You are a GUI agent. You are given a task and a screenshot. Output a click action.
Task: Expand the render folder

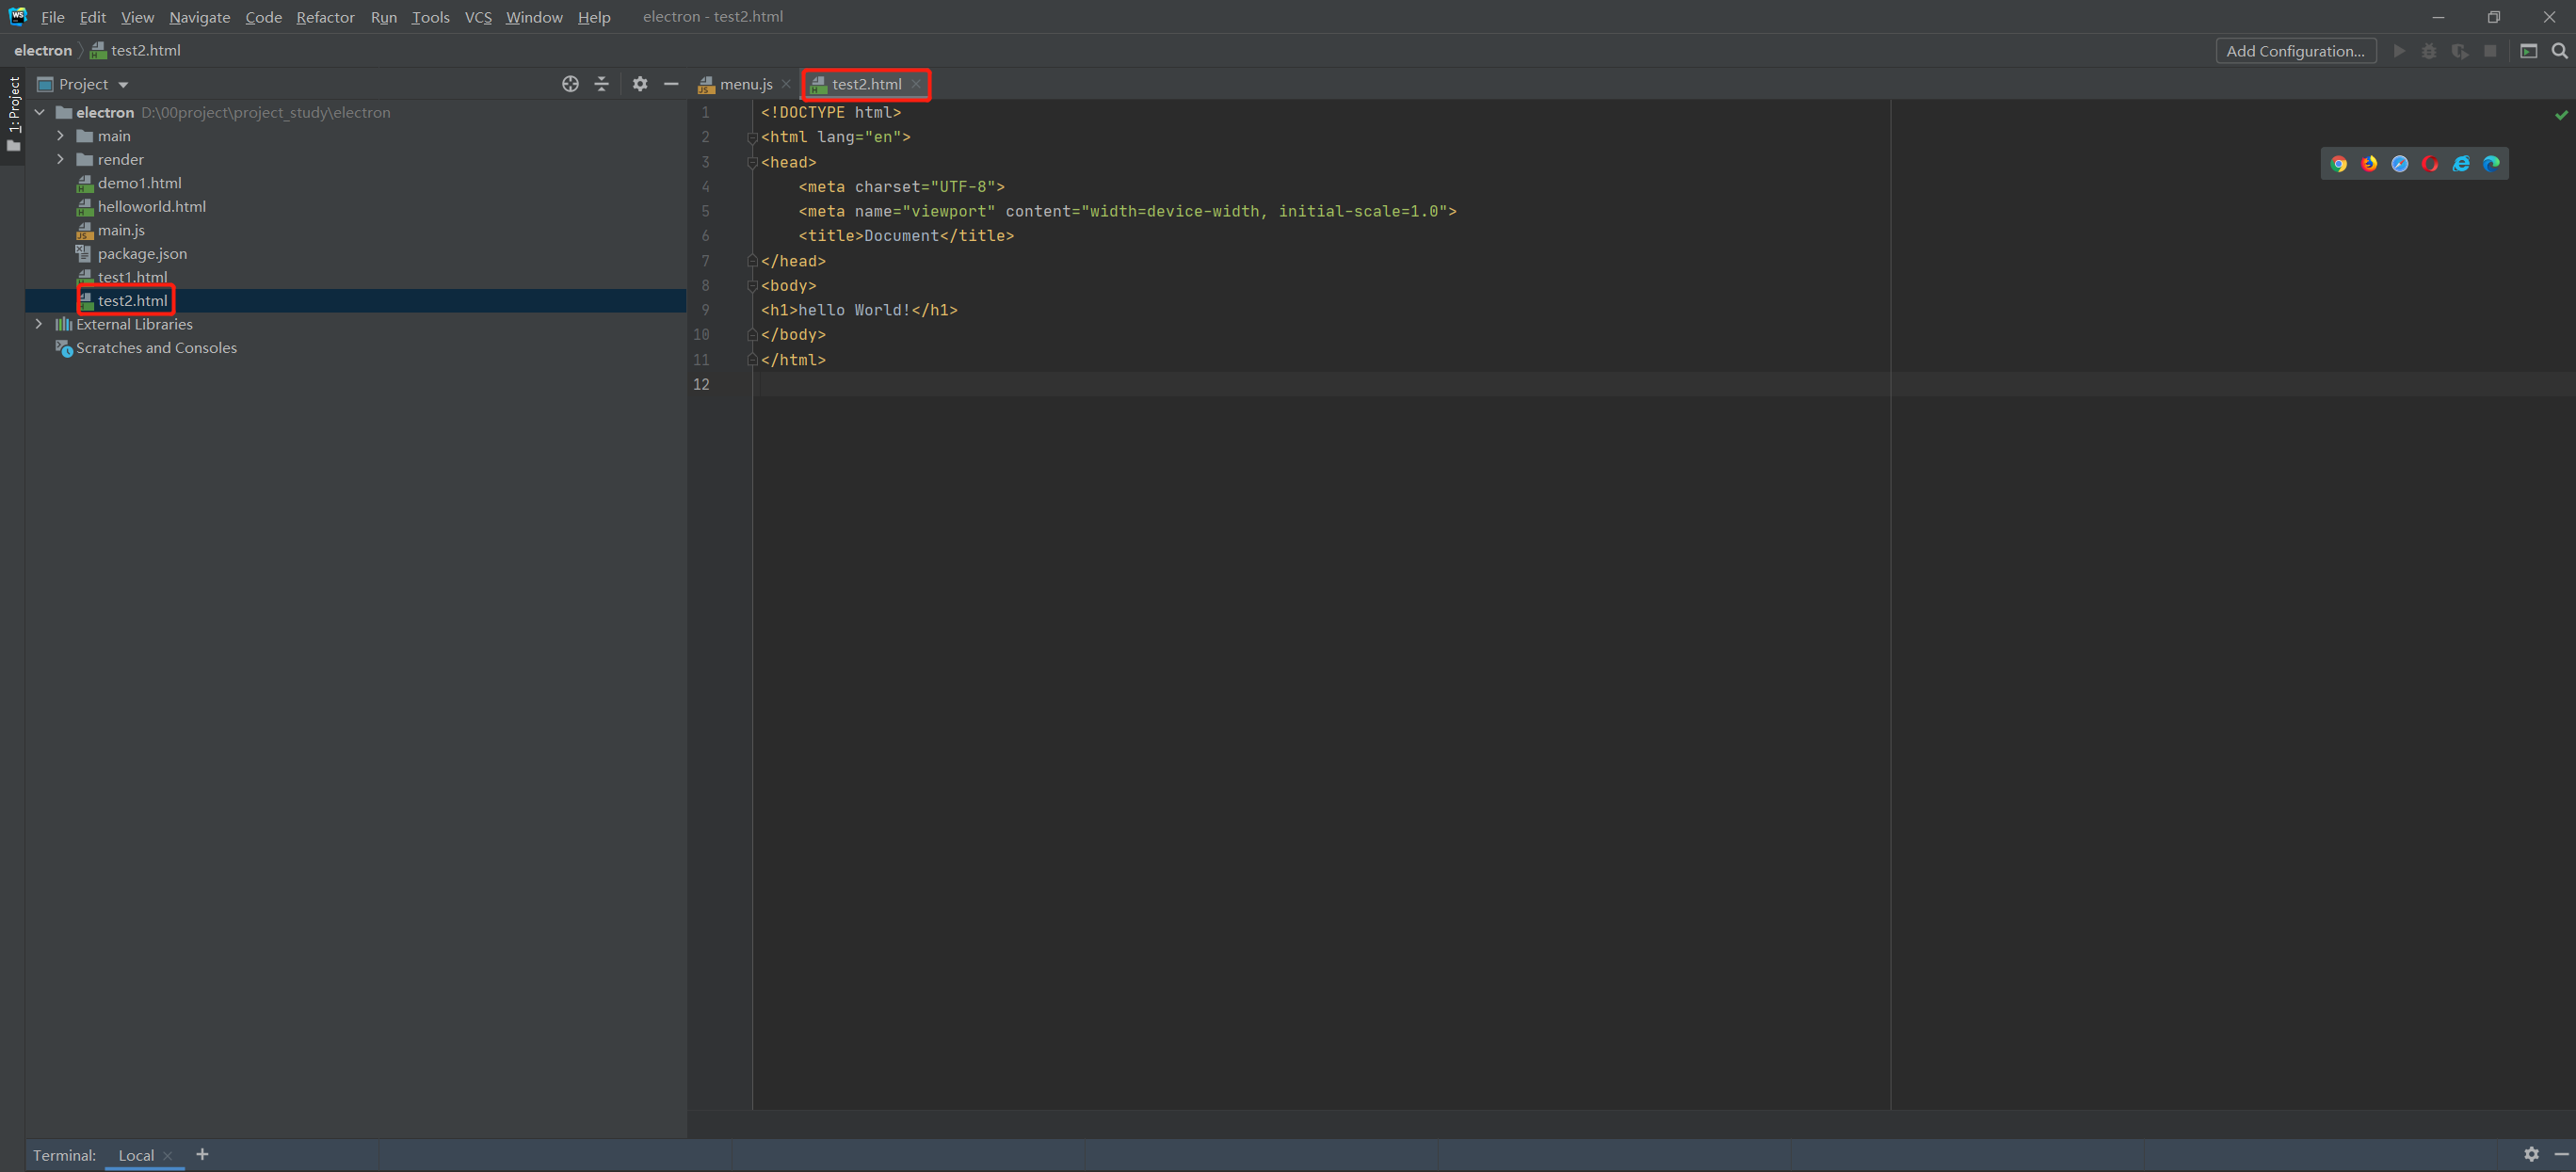coord(61,160)
